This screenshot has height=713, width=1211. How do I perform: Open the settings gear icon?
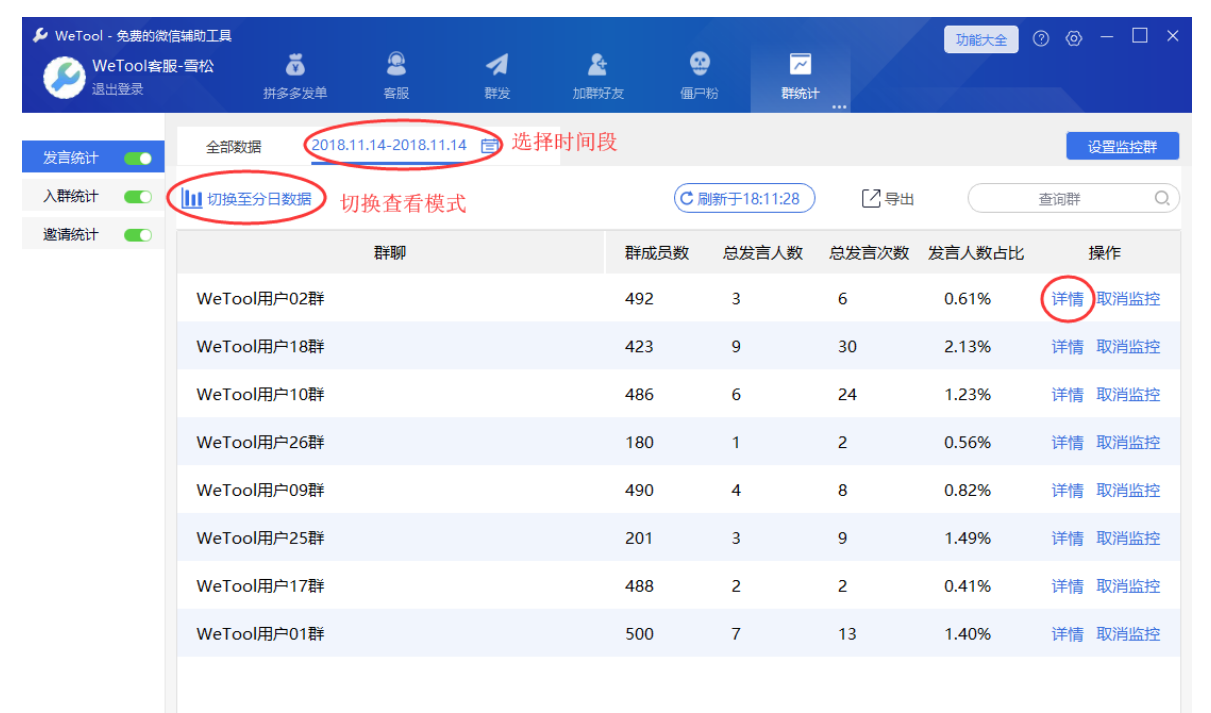tap(1074, 39)
